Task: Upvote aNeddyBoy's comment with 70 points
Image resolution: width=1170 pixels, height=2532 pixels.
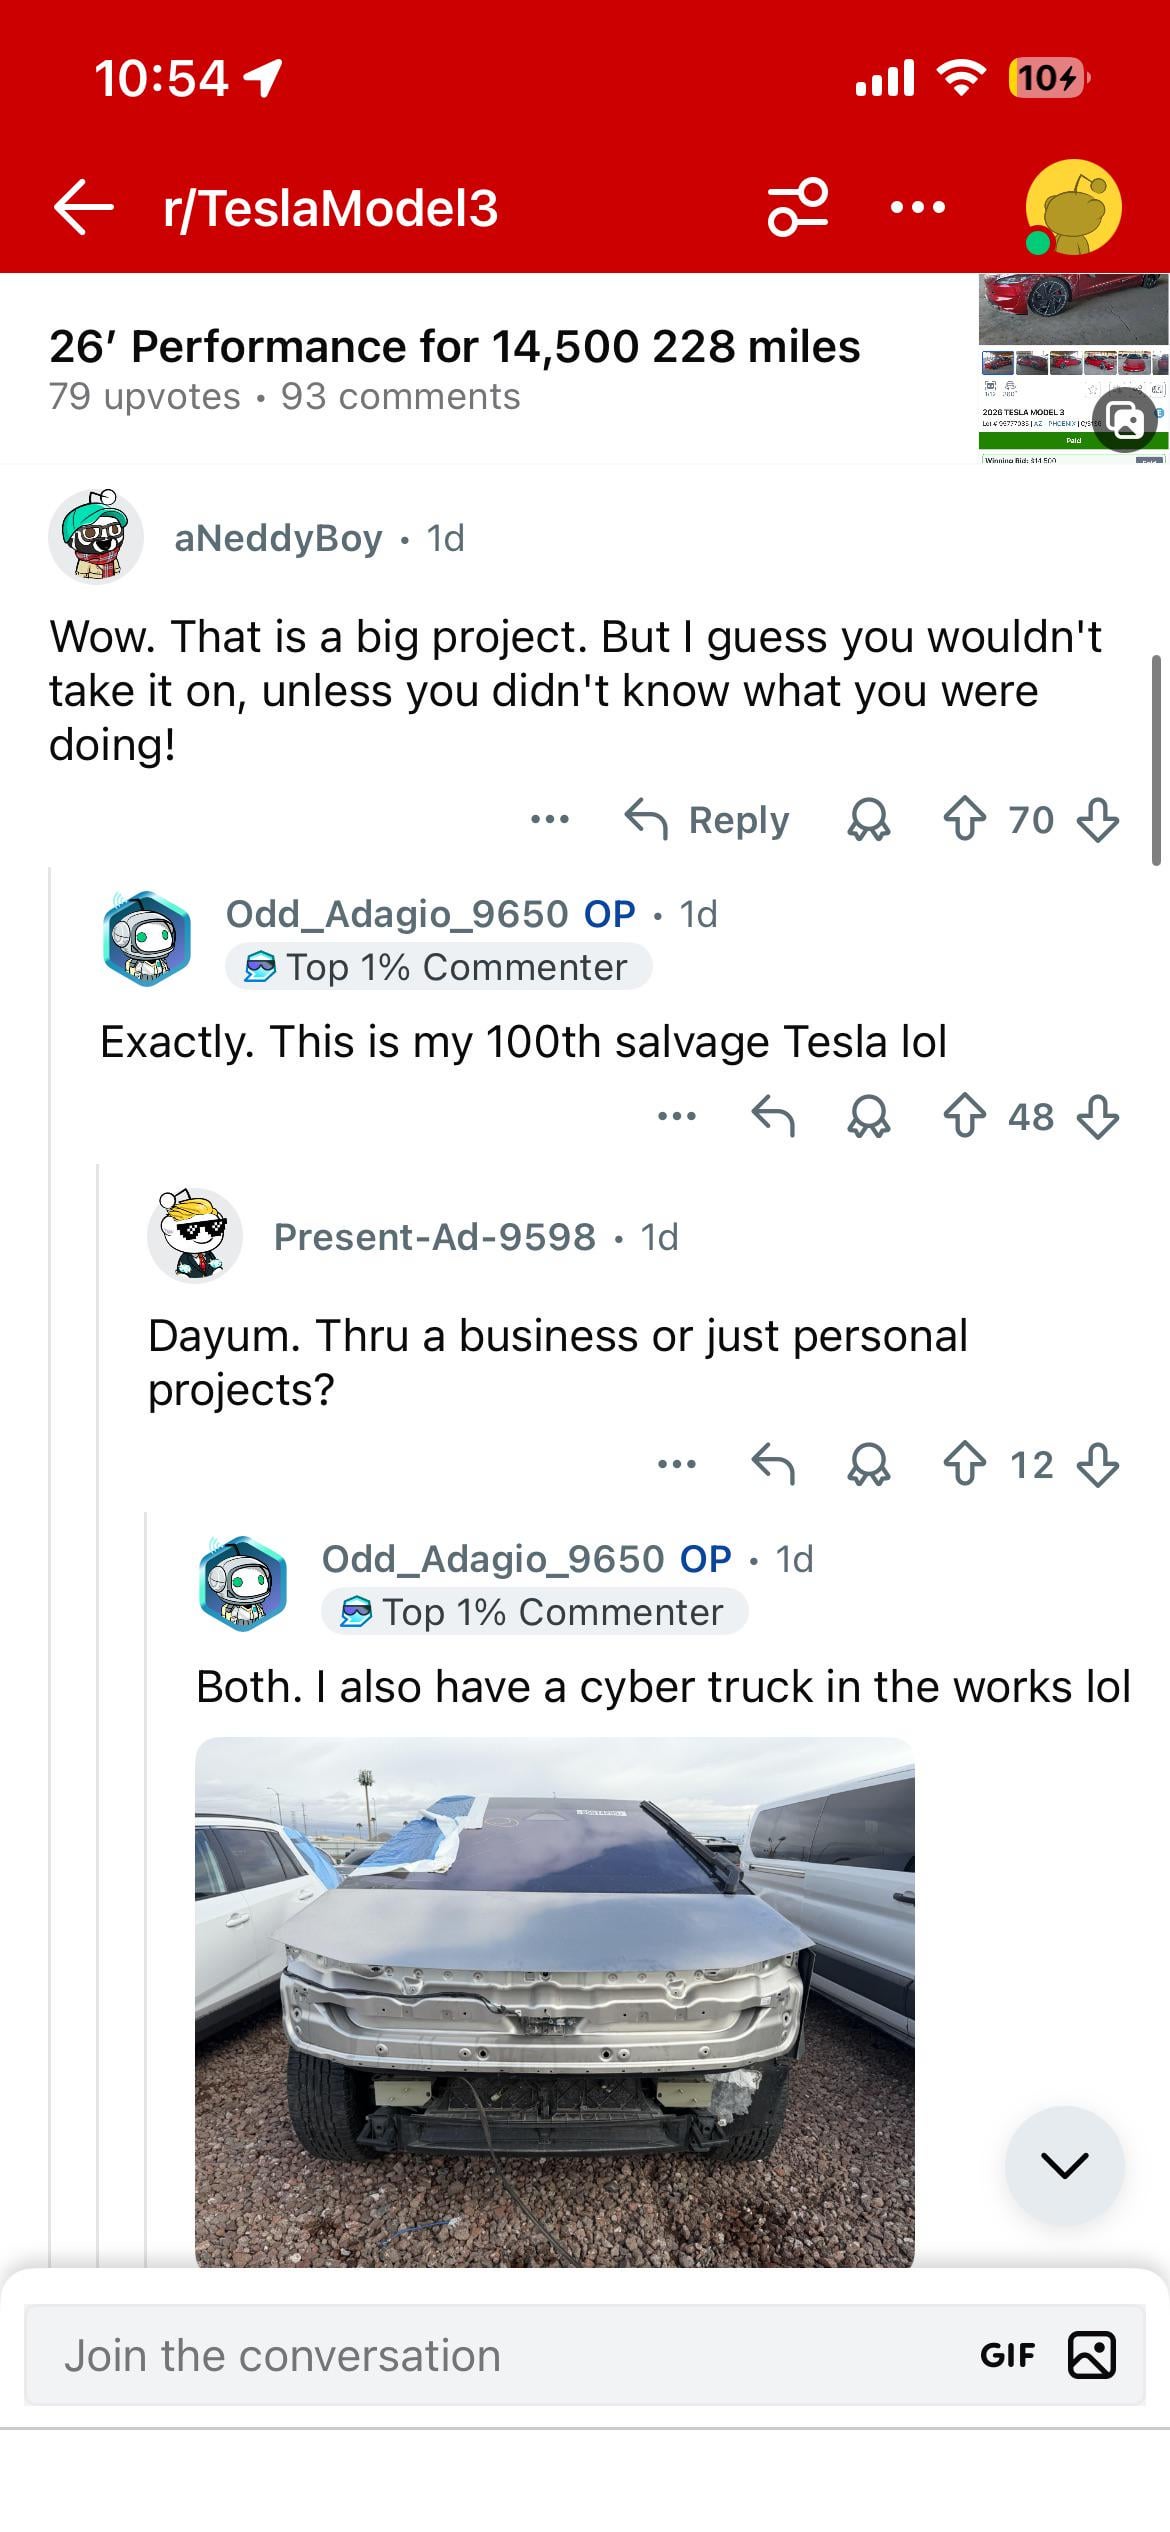Action: (x=964, y=820)
